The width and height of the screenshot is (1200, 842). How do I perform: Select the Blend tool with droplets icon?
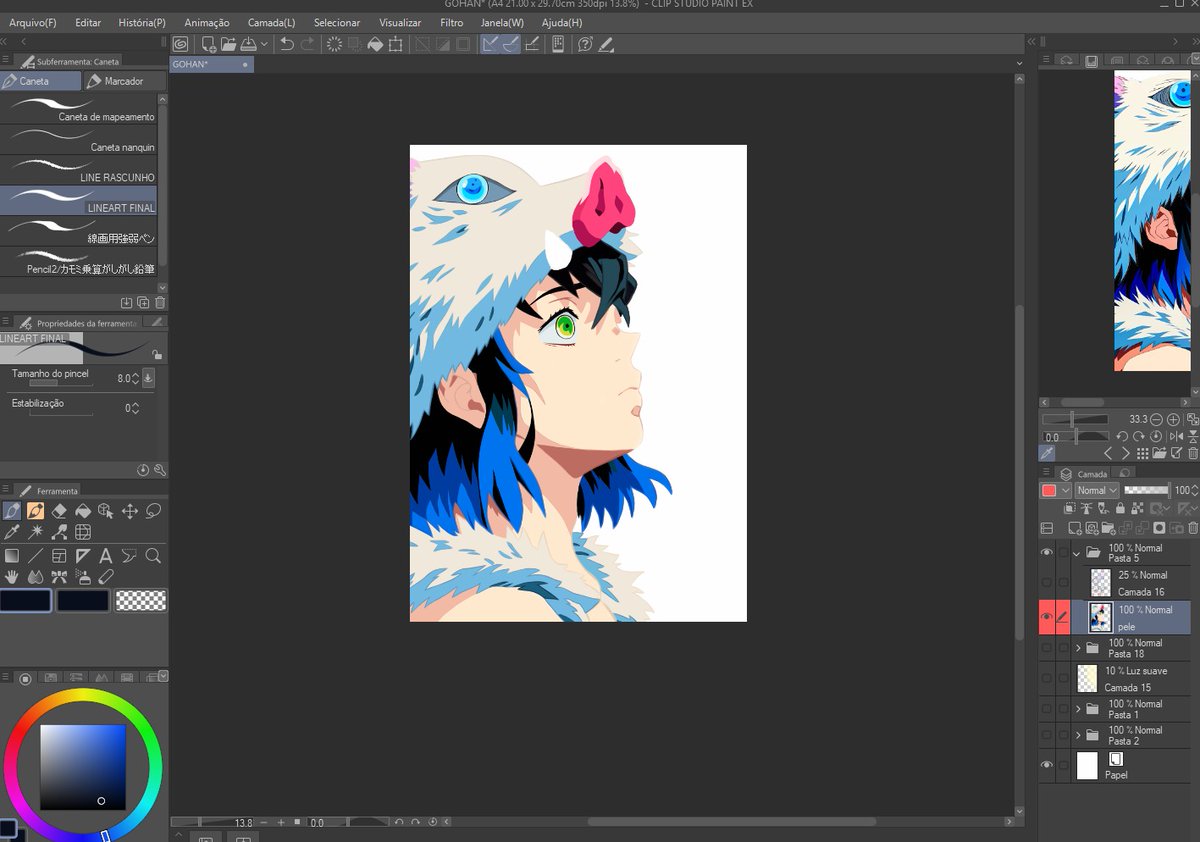pyautogui.click(x=36, y=577)
